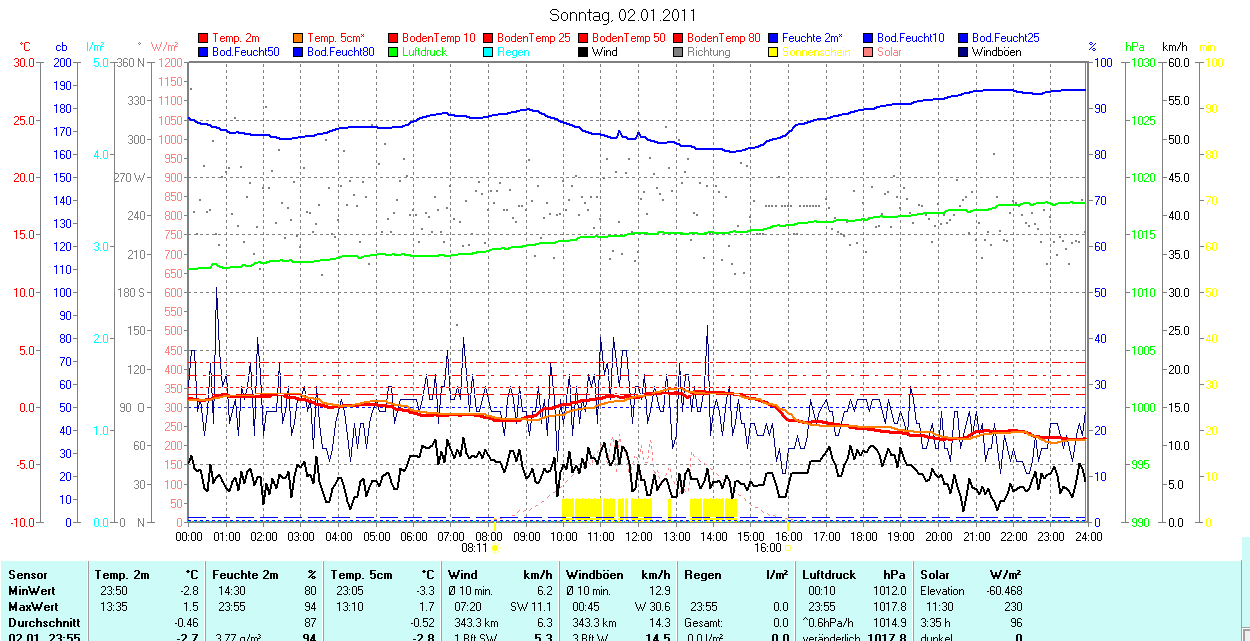
Task: Select the yellow Sonnenschein legend marker
Action: [774, 52]
